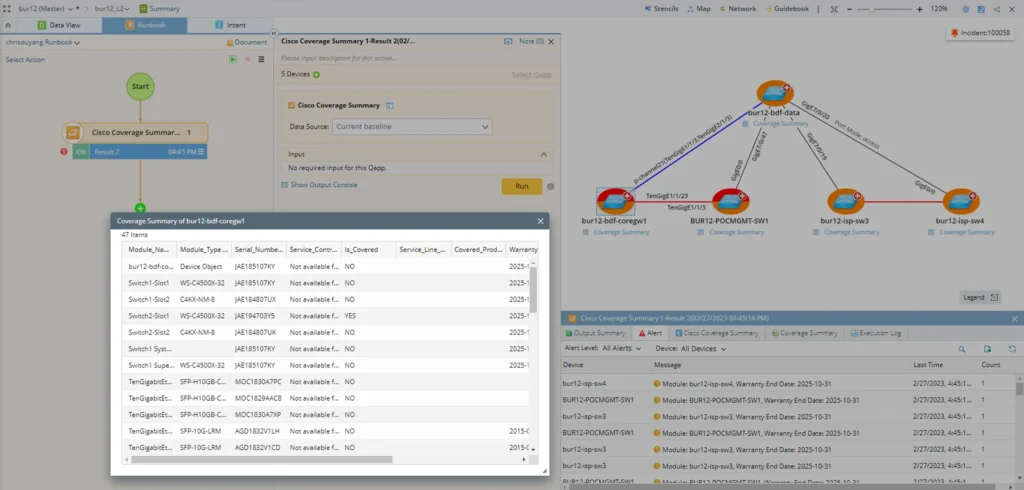Screen dimensions: 1024x490
Task: Open the Stencils tool
Action: coord(661,9)
